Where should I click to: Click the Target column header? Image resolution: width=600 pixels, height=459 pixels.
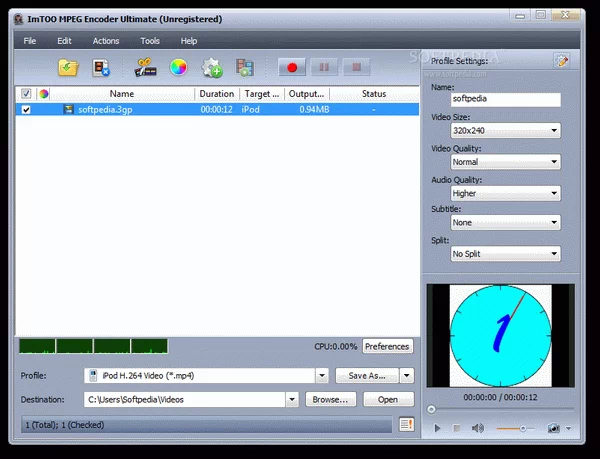coord(262,94)
